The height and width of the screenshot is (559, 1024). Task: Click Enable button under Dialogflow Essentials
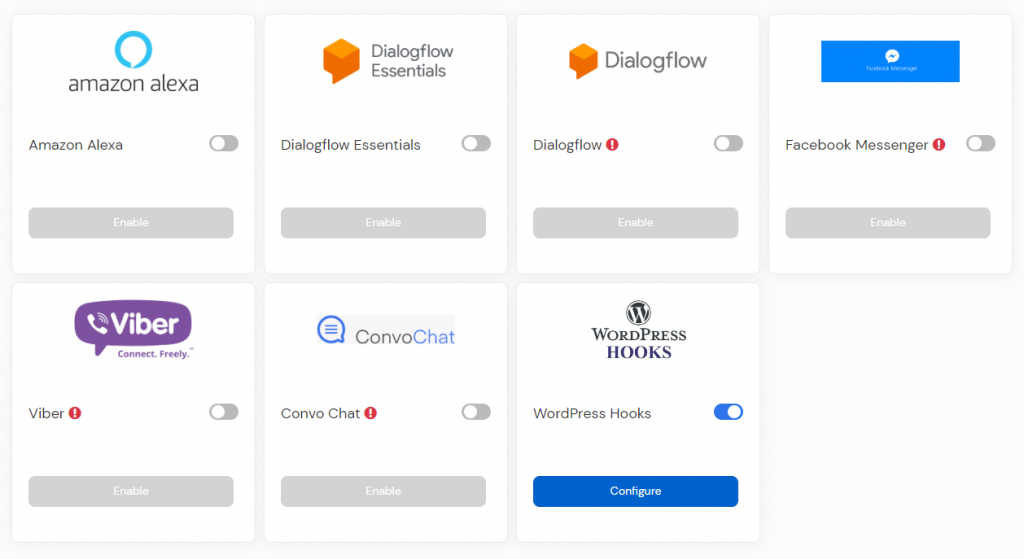(383, 223)
